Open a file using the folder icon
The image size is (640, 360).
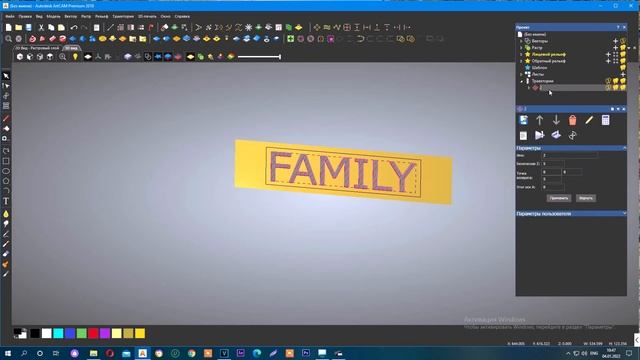[18, 27]
